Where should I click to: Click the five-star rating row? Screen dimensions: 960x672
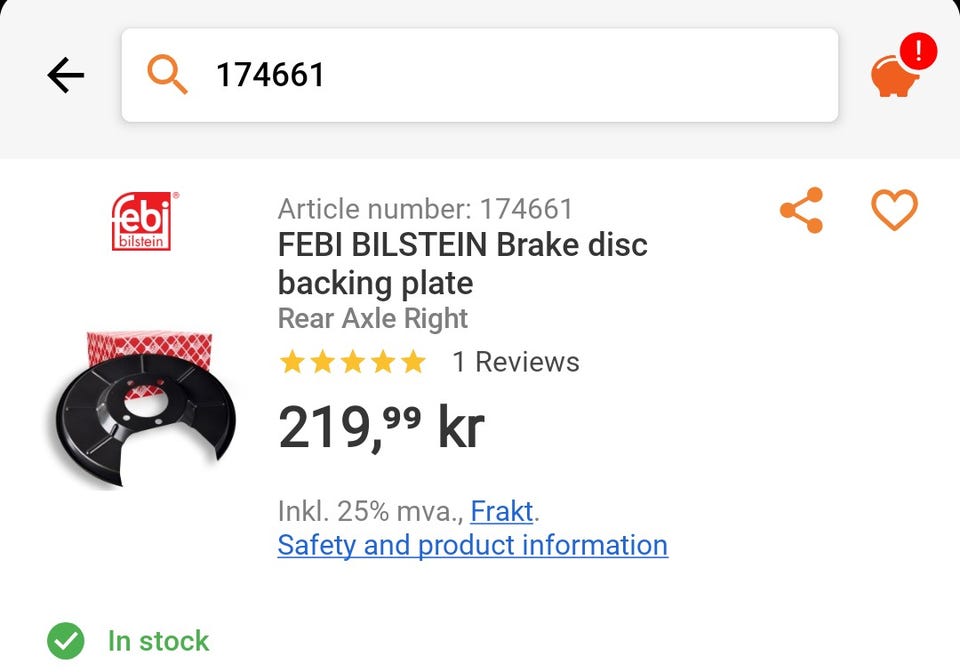pos(352,362)
